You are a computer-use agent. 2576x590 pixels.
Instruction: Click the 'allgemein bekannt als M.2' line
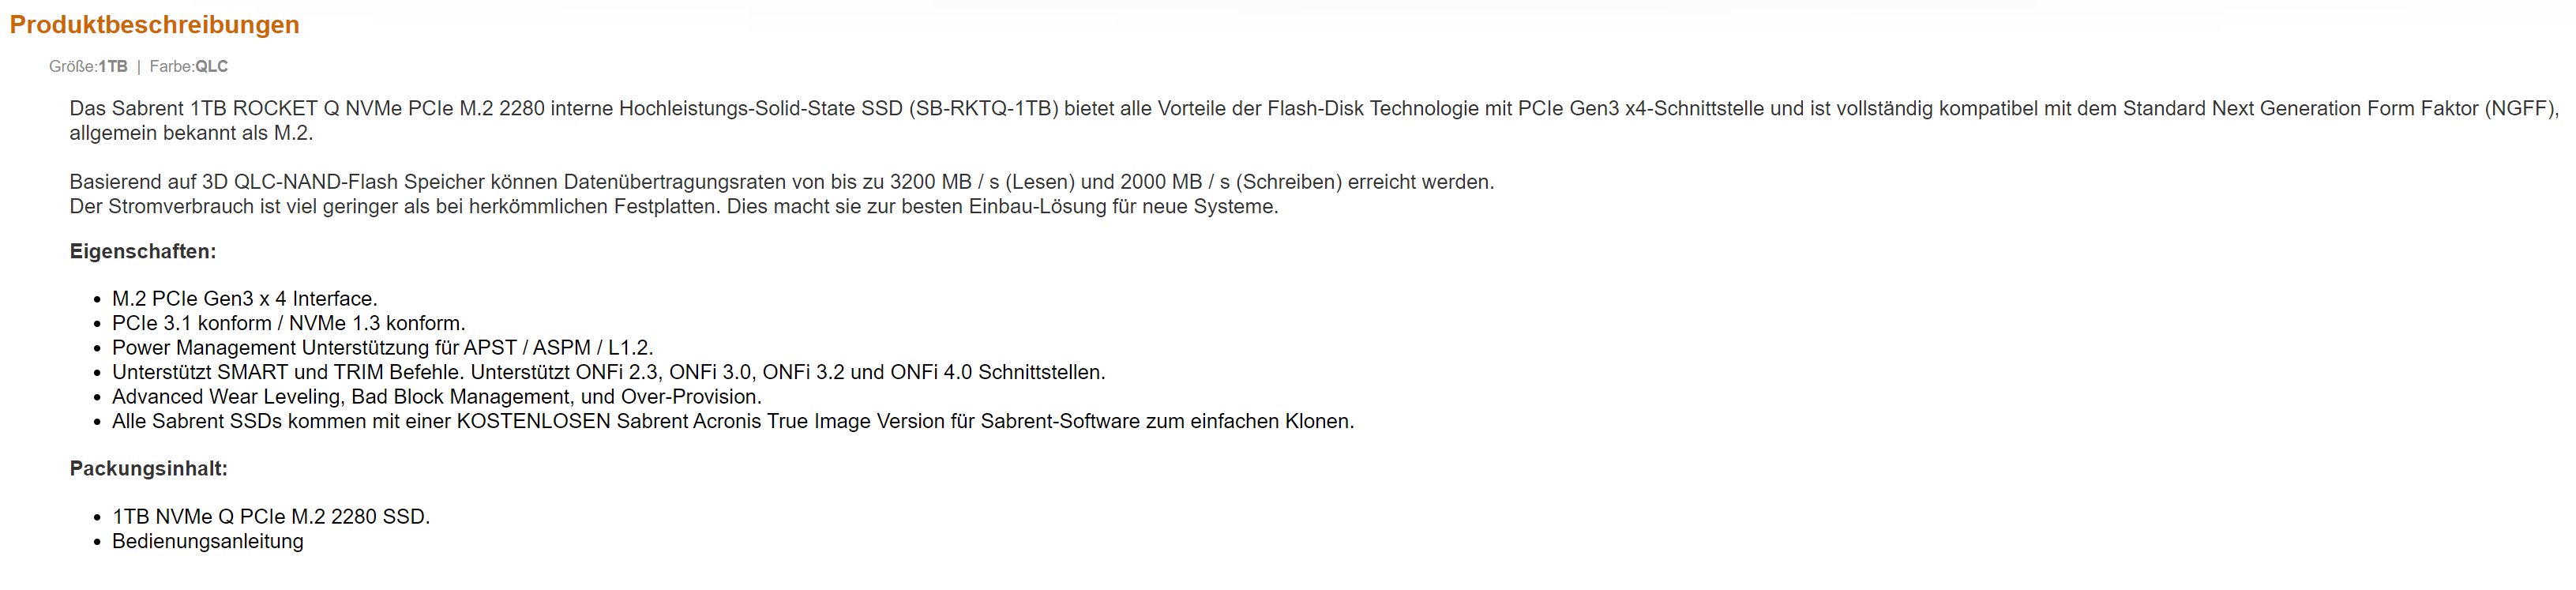point(191,133)
